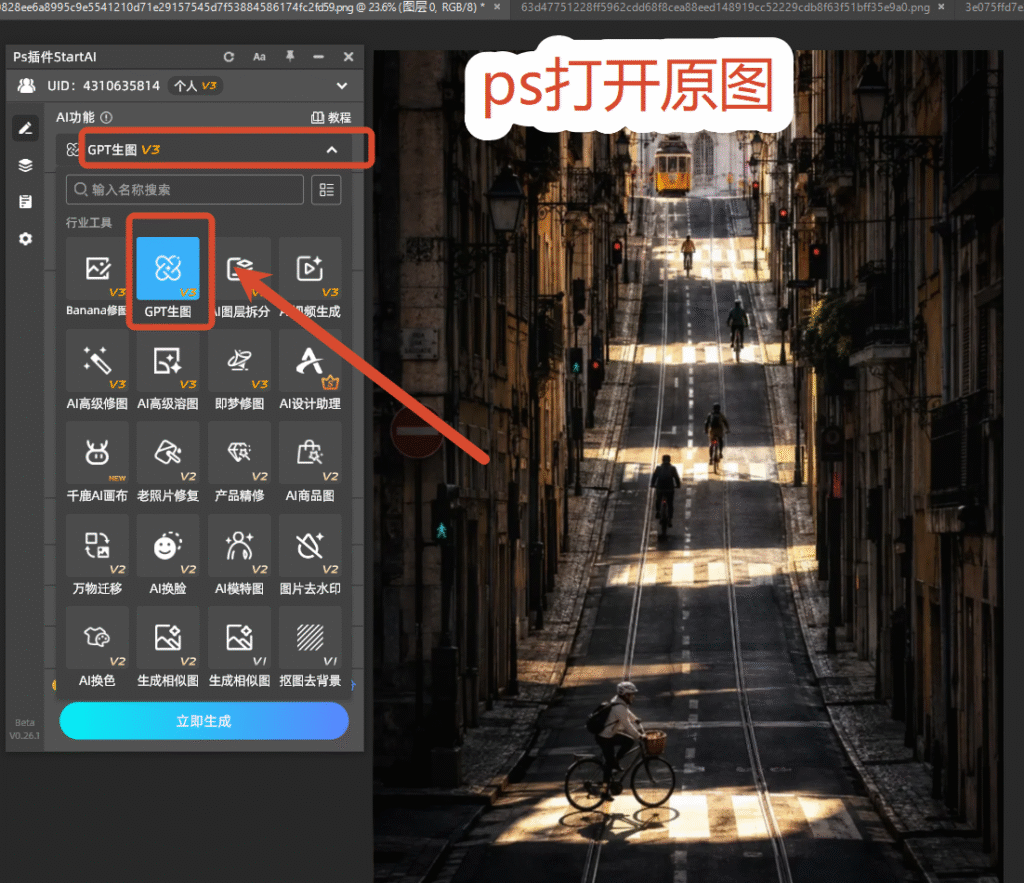Screen dimensions: 1024x883
Task: Click the refresh icon in StartAI panel header
Action: [229, 57]
